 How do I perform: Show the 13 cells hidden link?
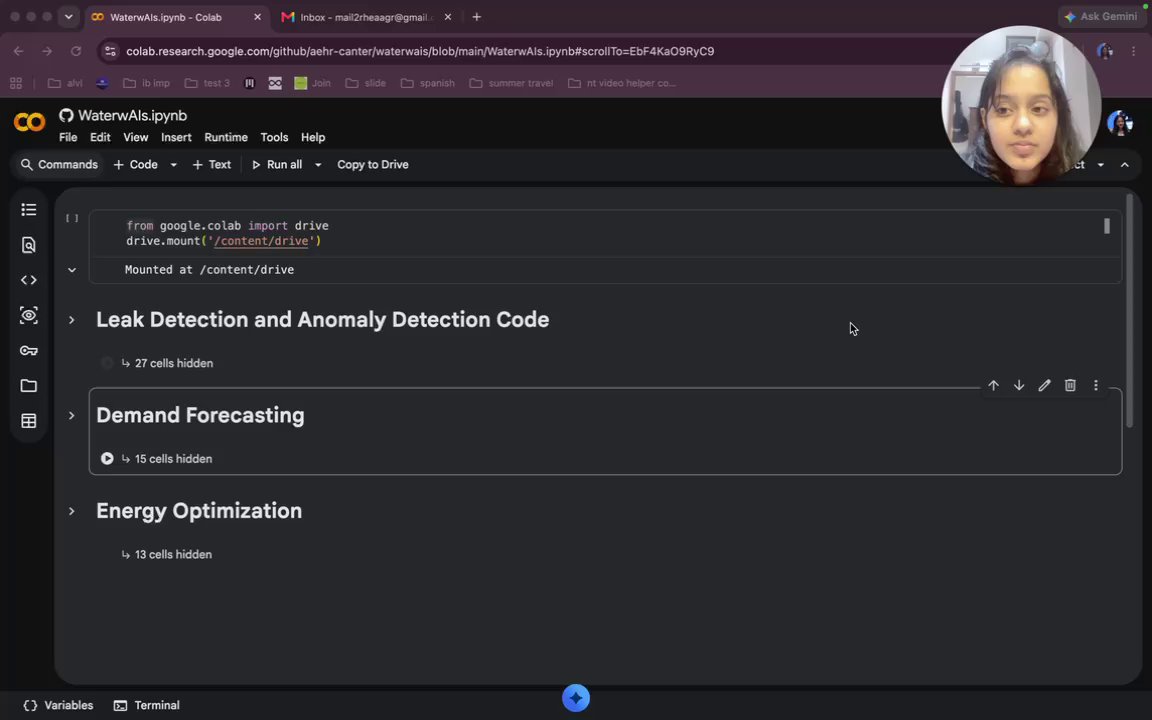pyautogui.click(x=173, y=555)
